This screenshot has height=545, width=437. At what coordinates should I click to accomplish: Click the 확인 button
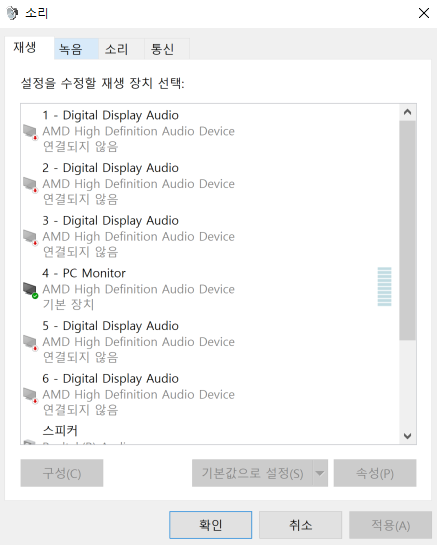(210, 524)
